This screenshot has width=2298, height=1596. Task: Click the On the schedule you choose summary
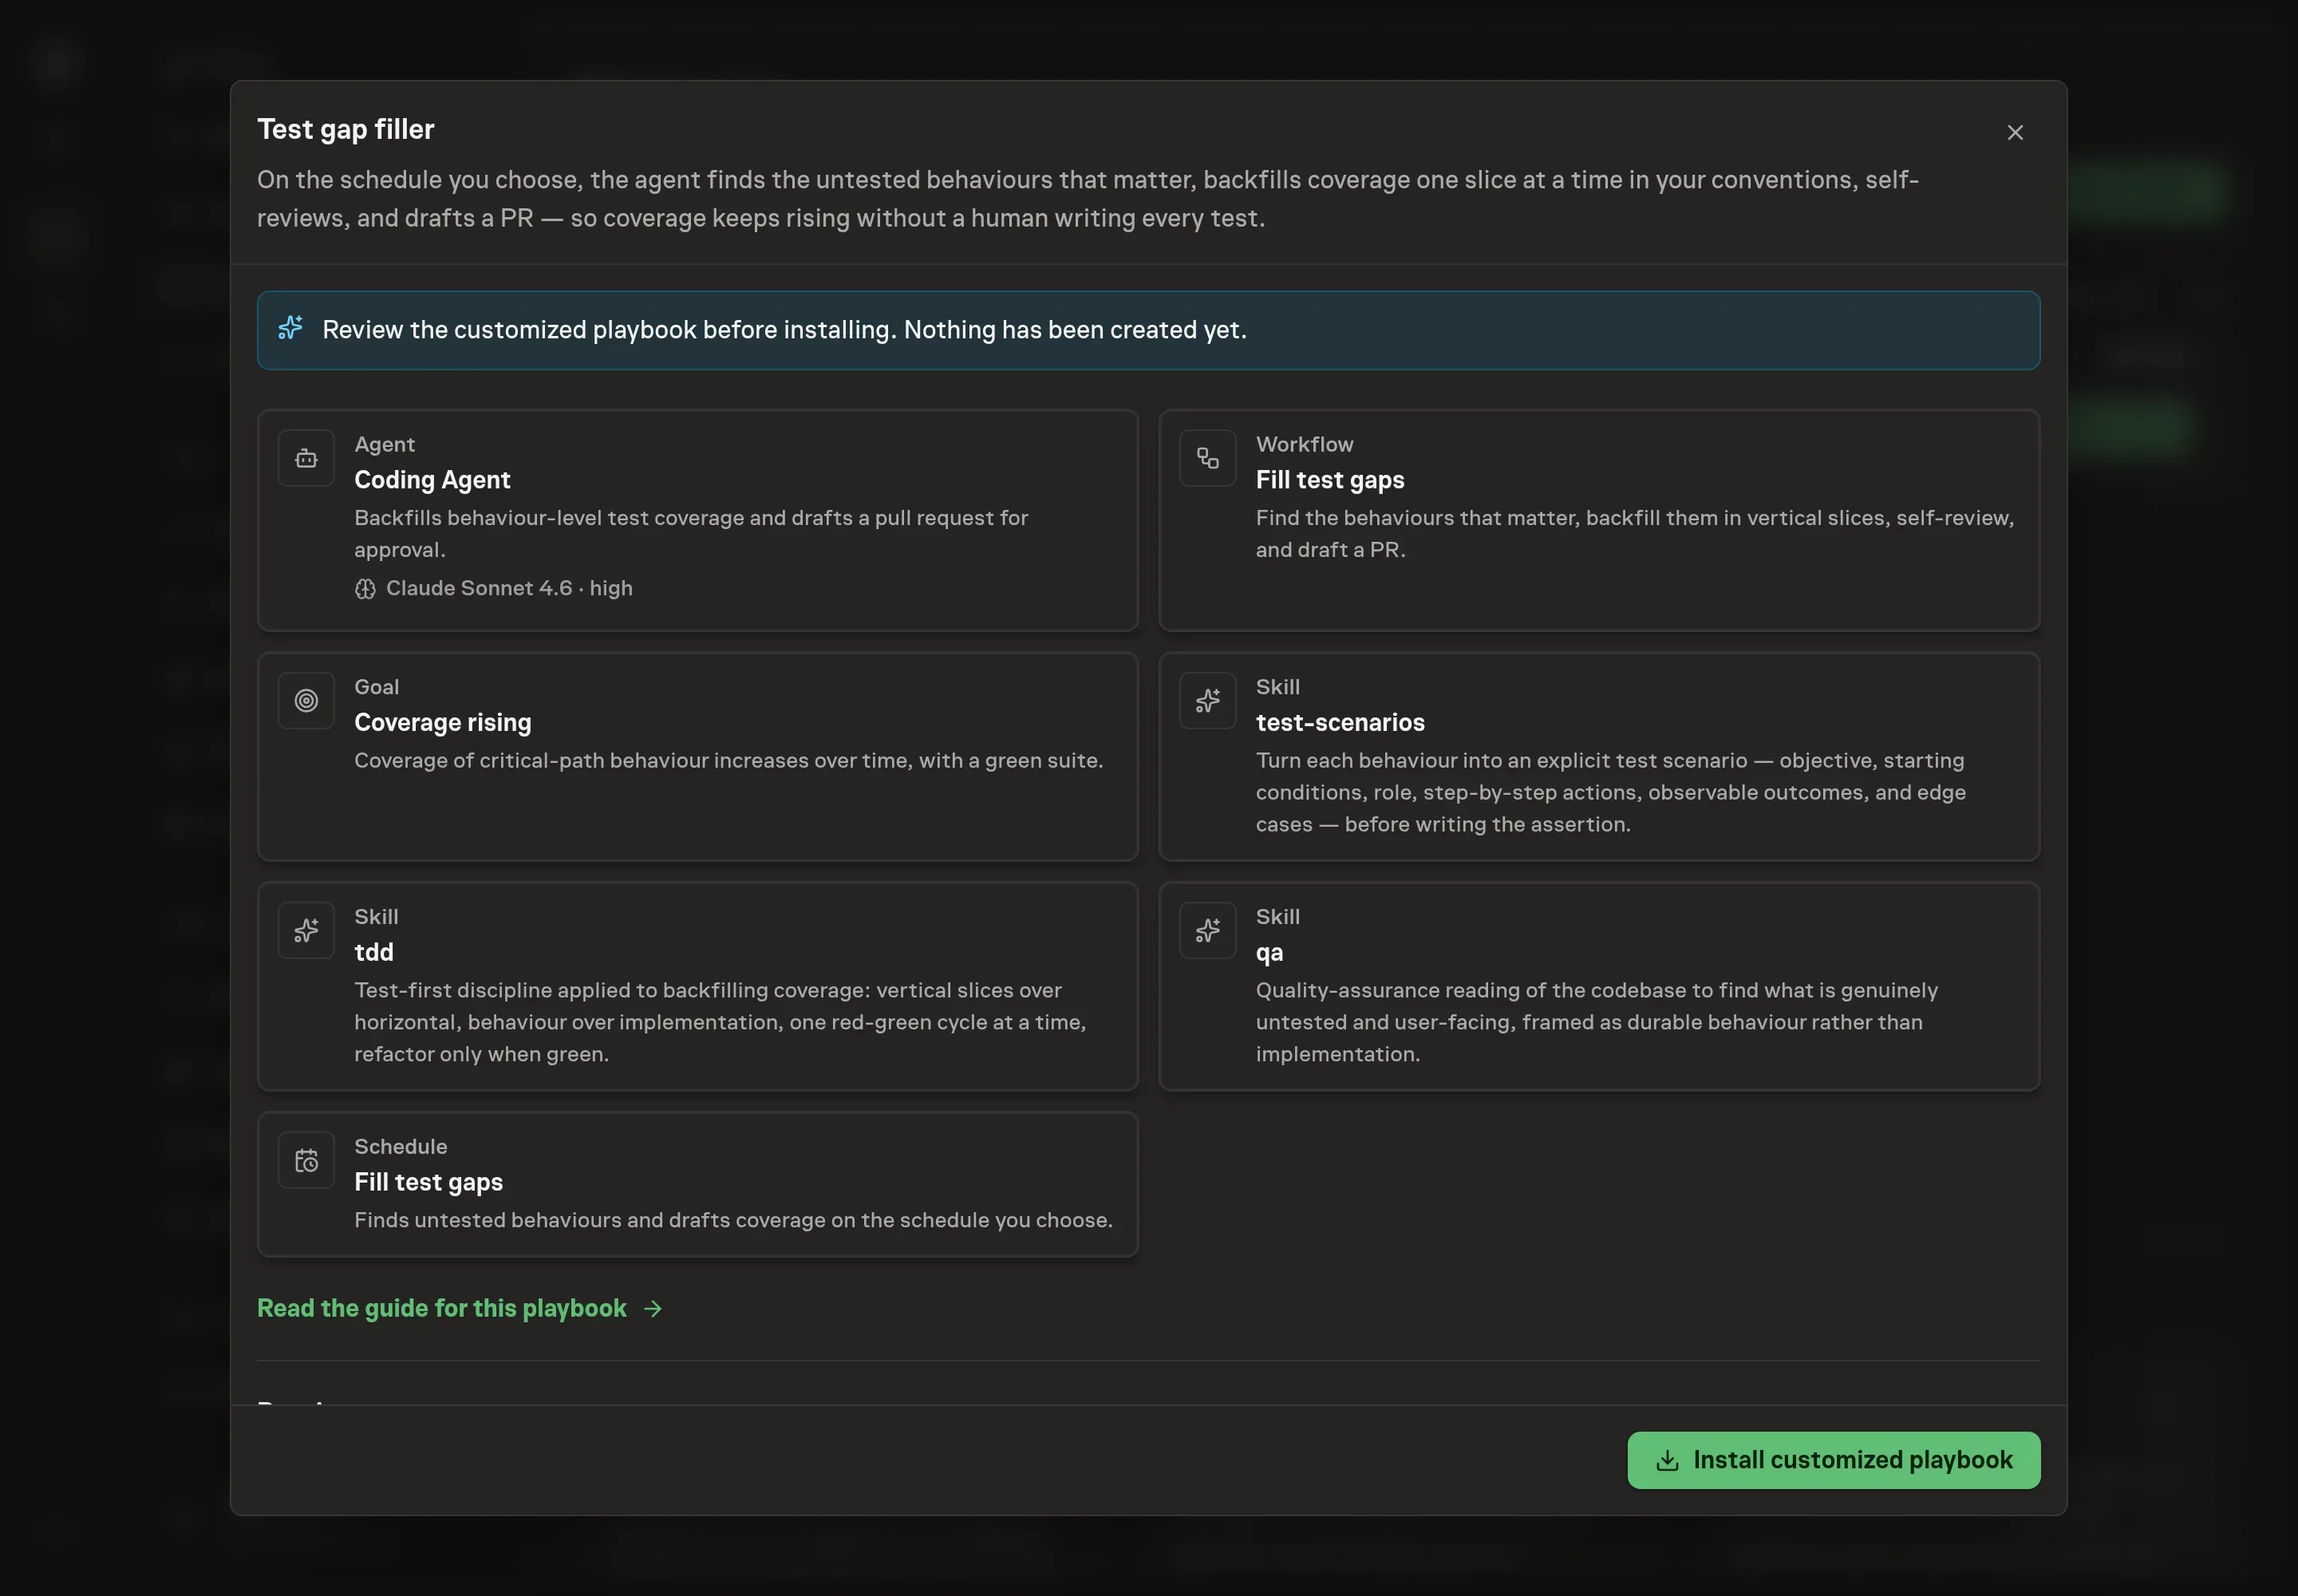click(1088, 198)
